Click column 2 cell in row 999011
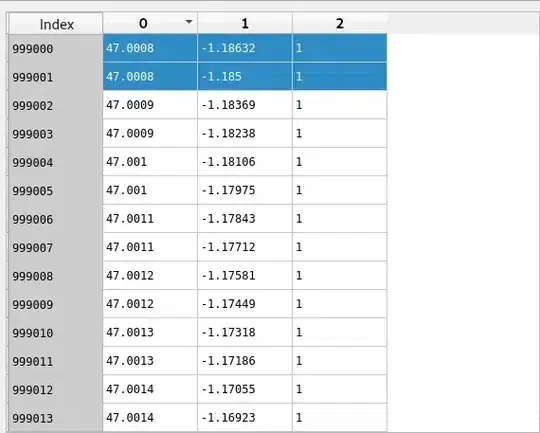540x433 pixels. coord(340,361)
